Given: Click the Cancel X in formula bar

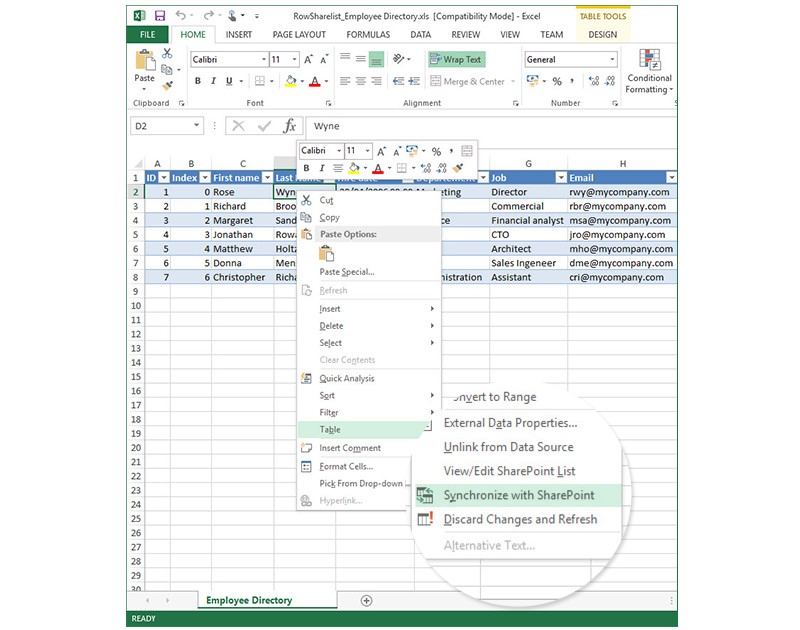Looking at the screenshot, I should (x=238, y=126).
